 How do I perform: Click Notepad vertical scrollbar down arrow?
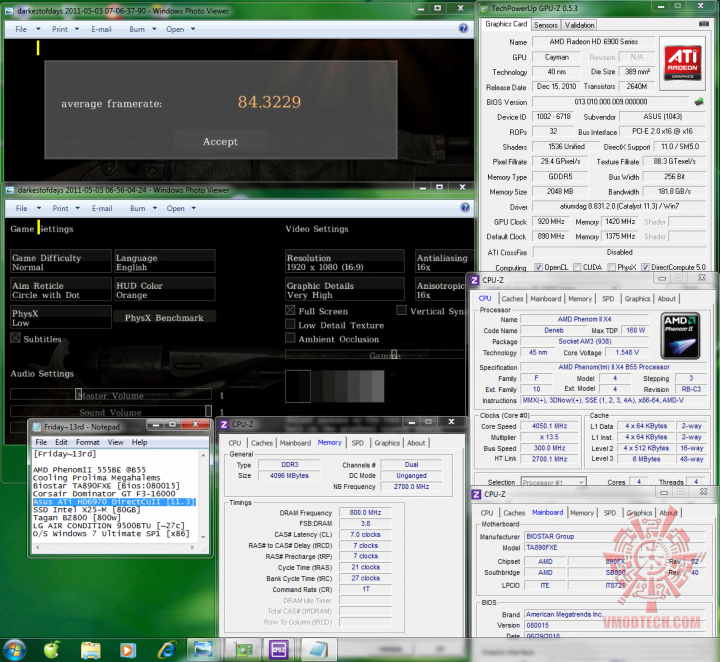pyautogui.click(x=203, y=536)
